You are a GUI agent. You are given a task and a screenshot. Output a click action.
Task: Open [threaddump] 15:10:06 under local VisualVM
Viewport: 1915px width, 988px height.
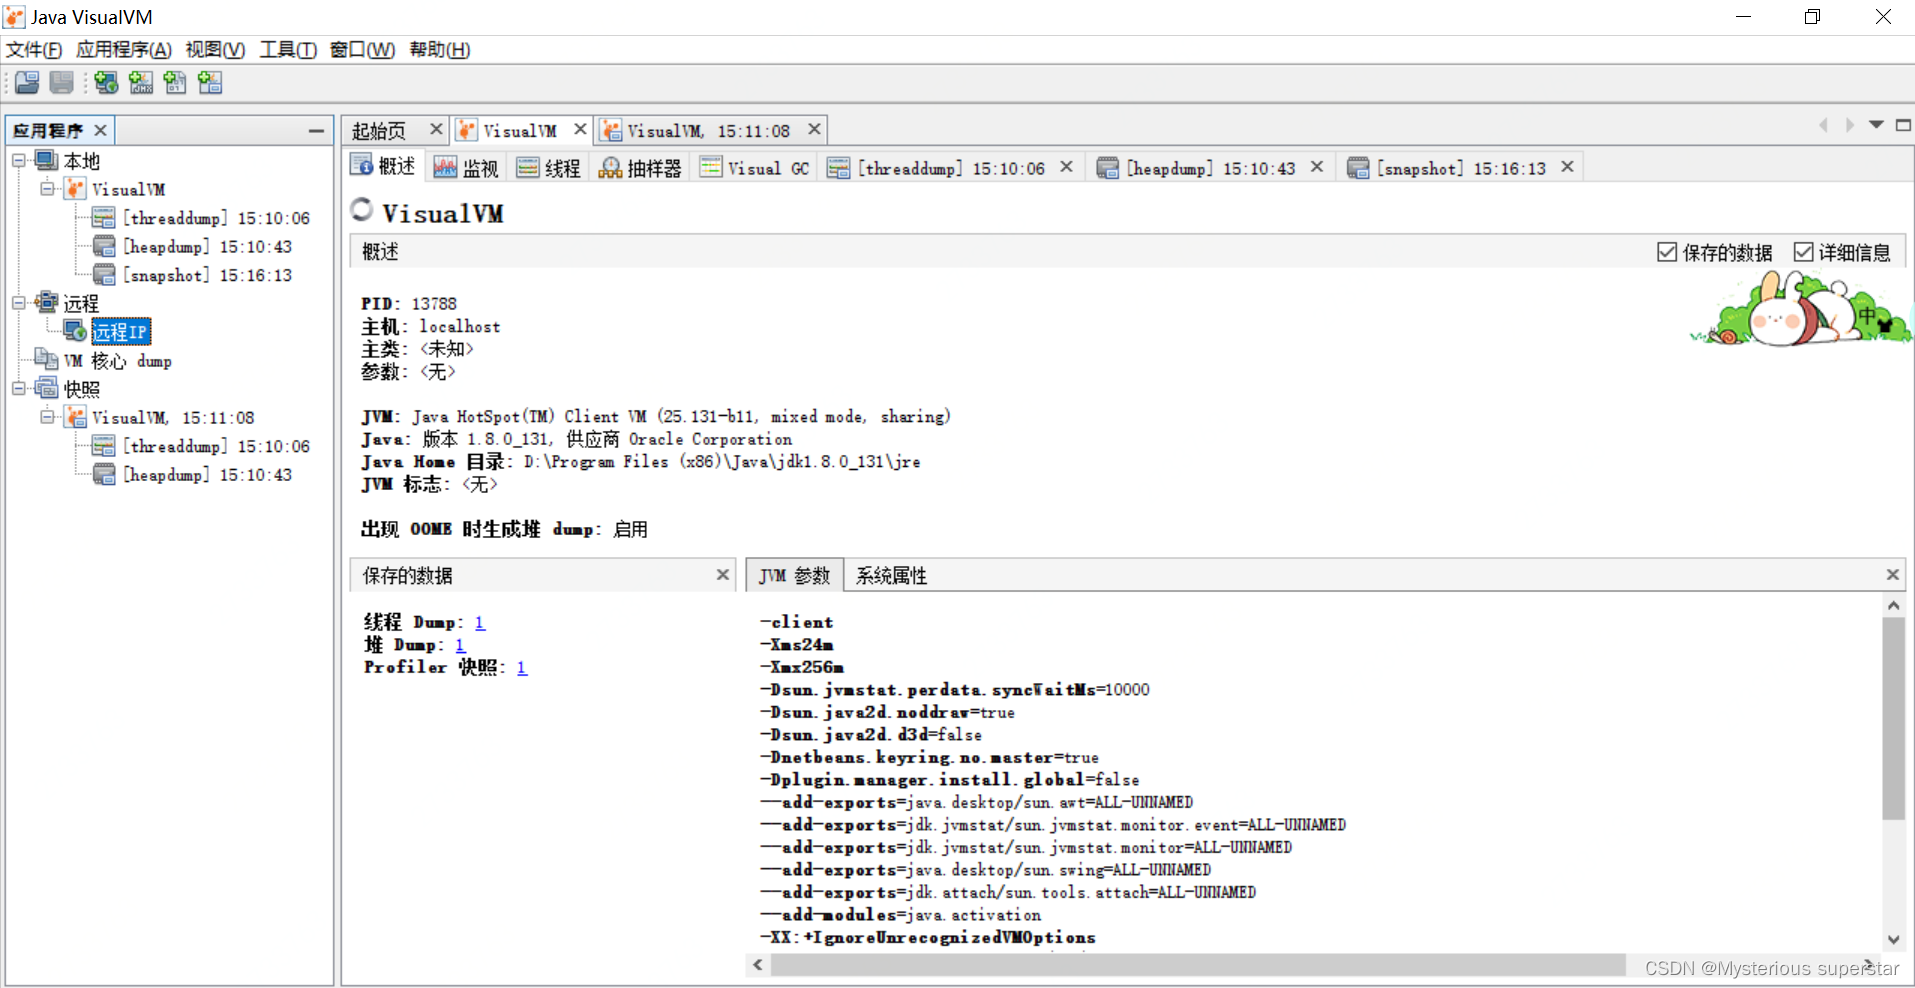coord(216,218)
